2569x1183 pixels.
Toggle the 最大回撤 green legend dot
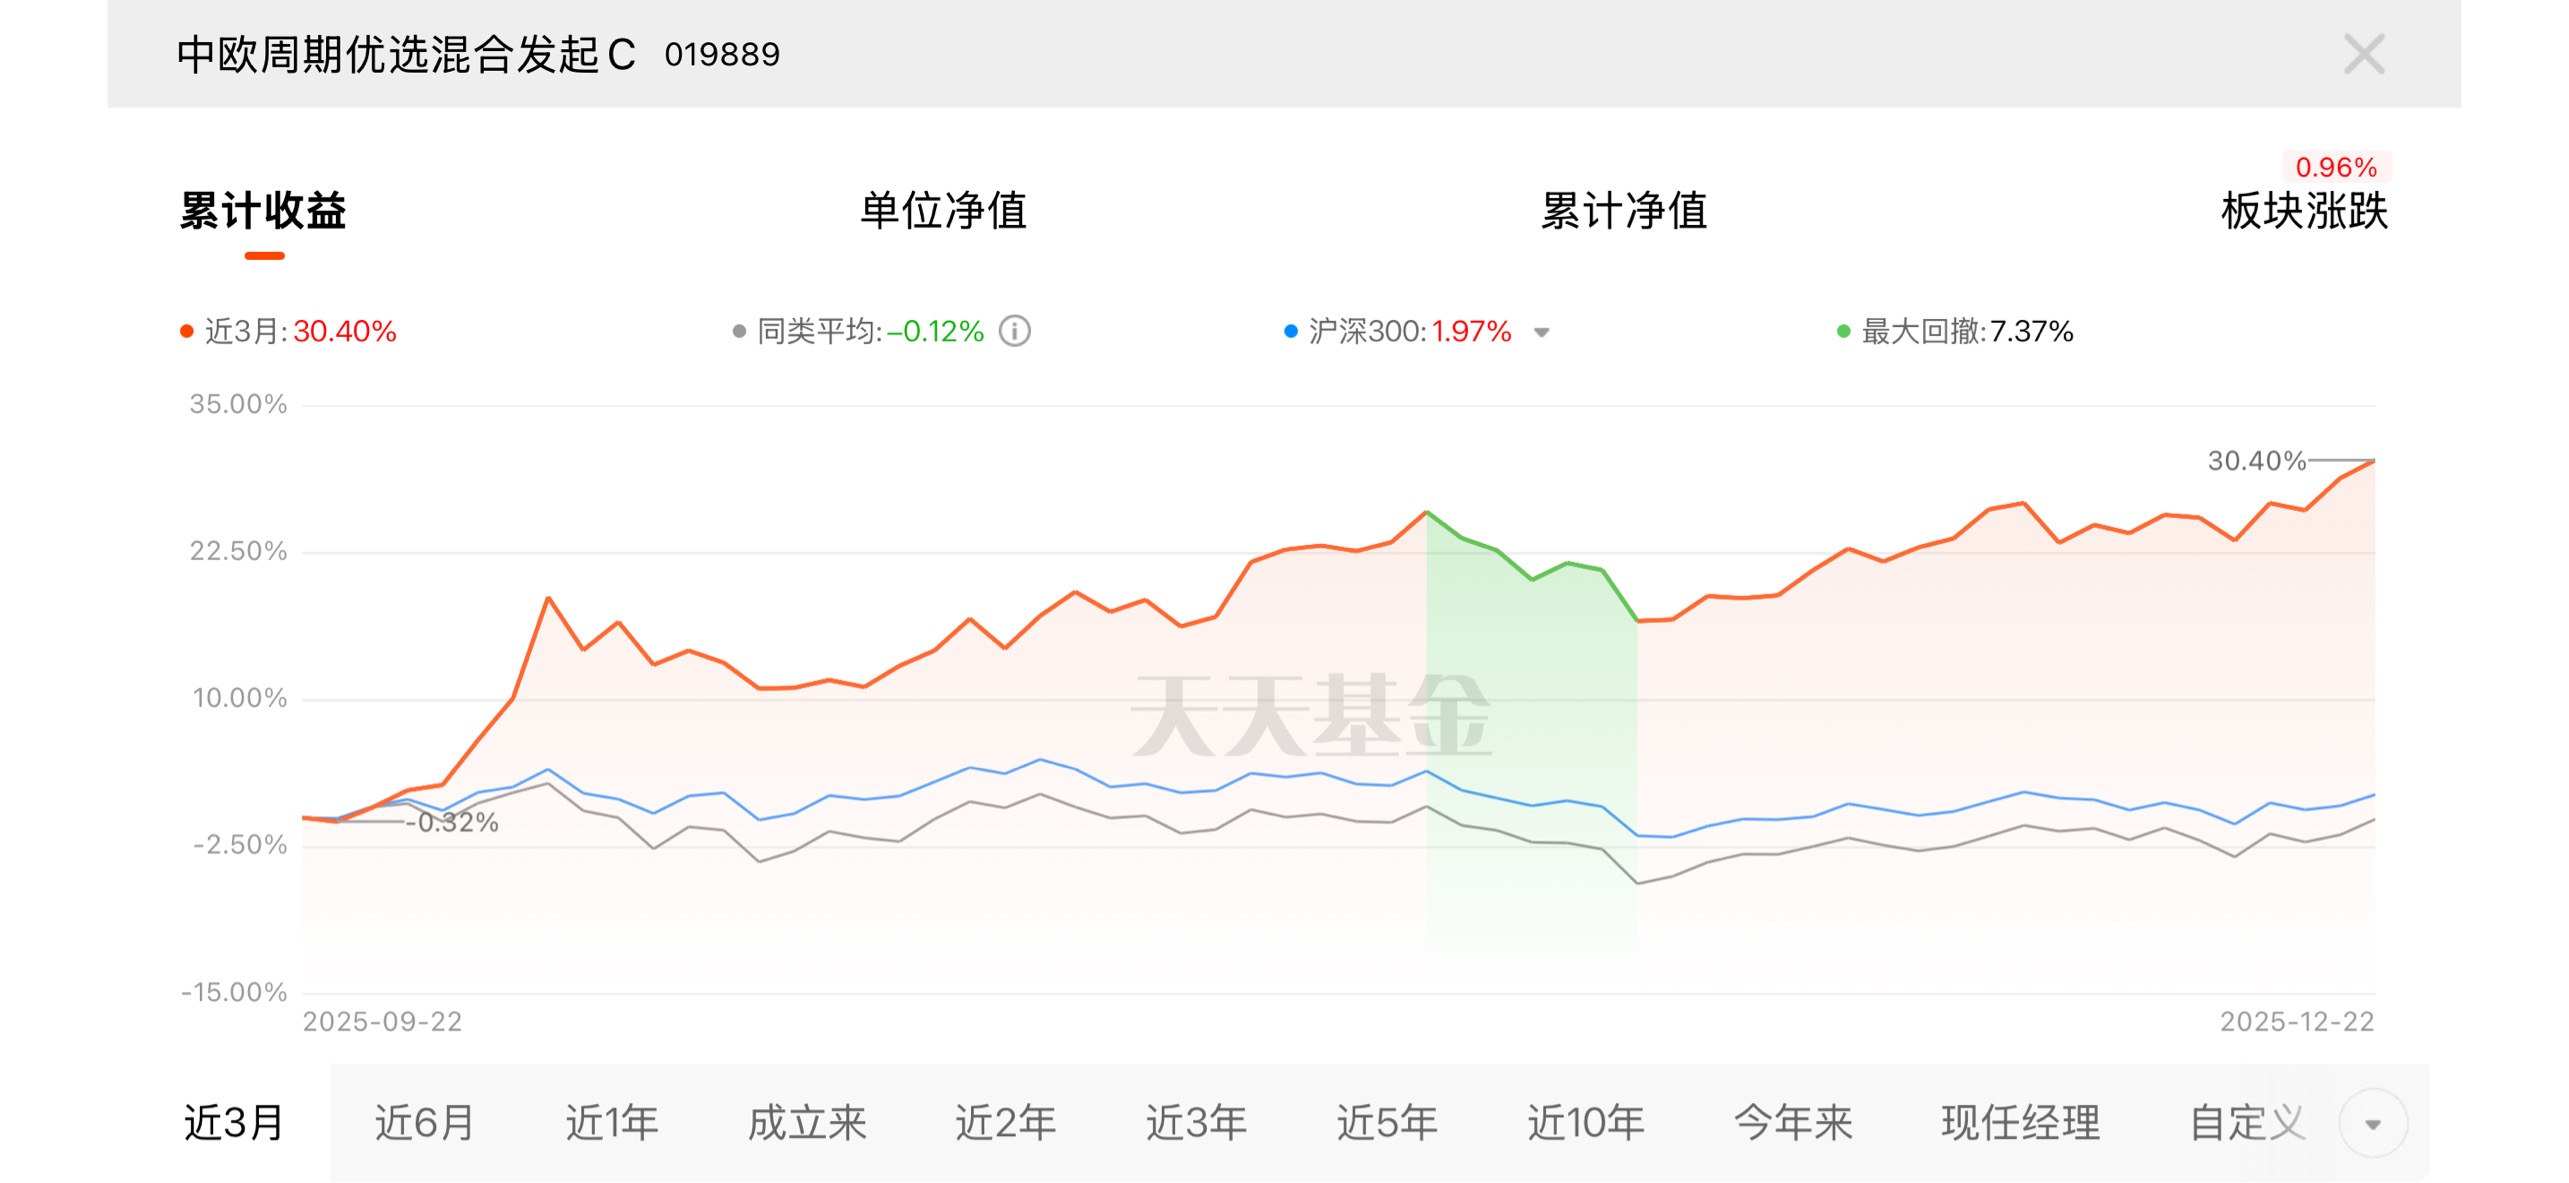pos(1843,331)
